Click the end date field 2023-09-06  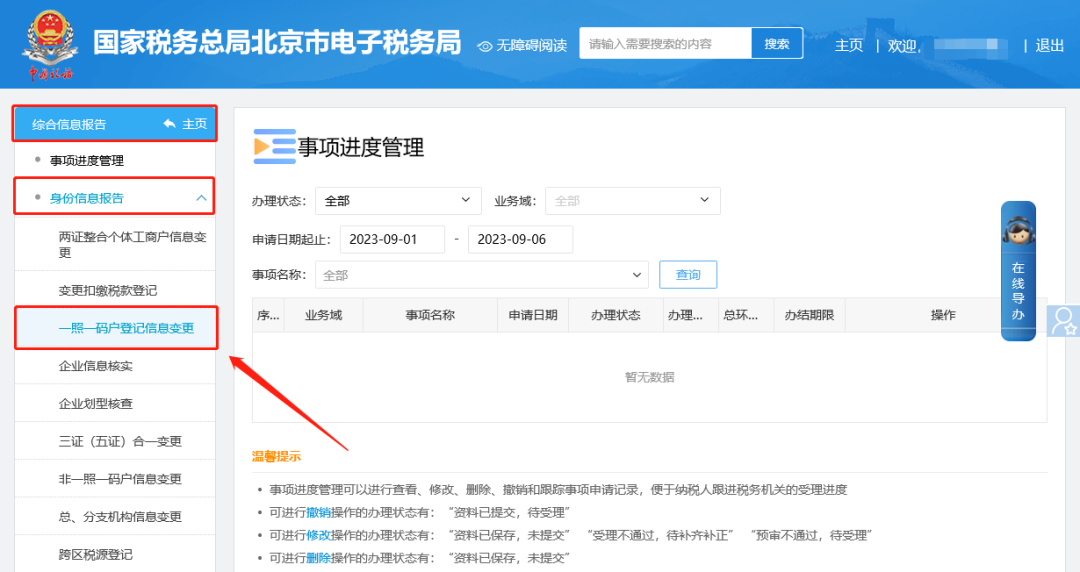point(520,240)
